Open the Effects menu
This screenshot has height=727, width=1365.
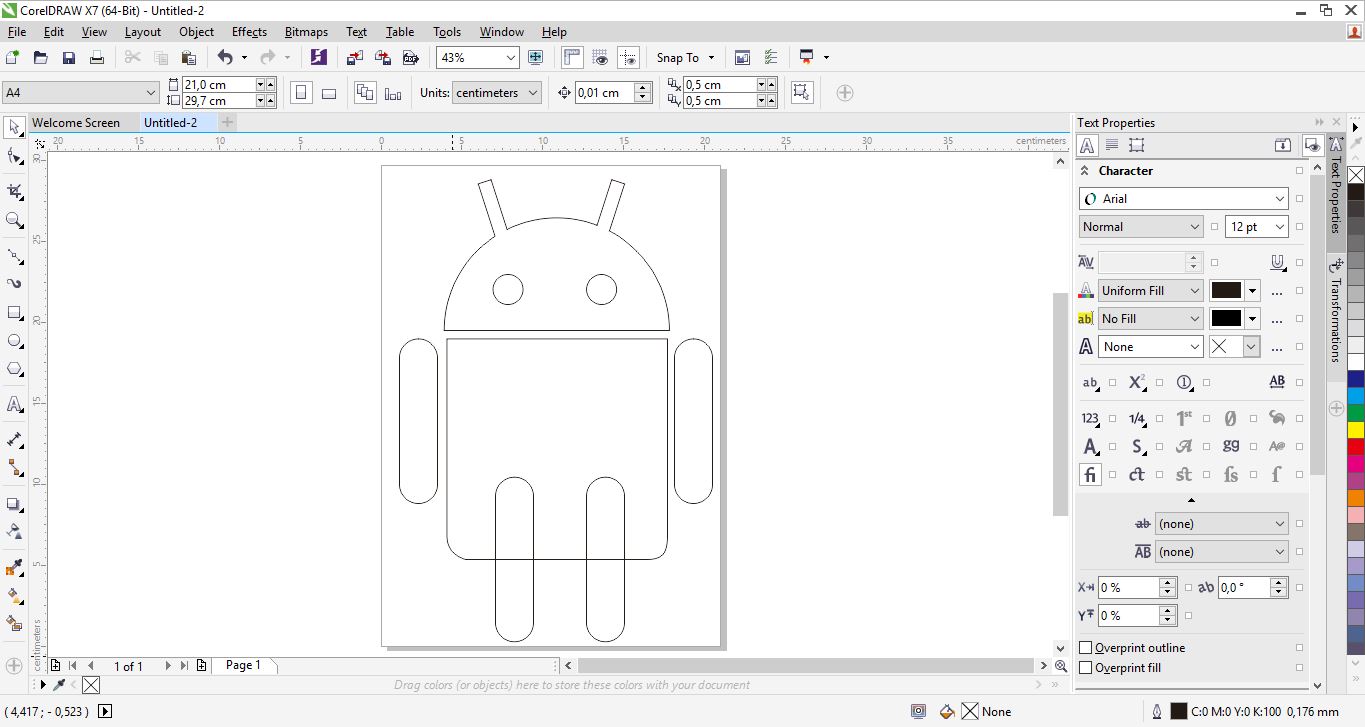pos(249,32)
